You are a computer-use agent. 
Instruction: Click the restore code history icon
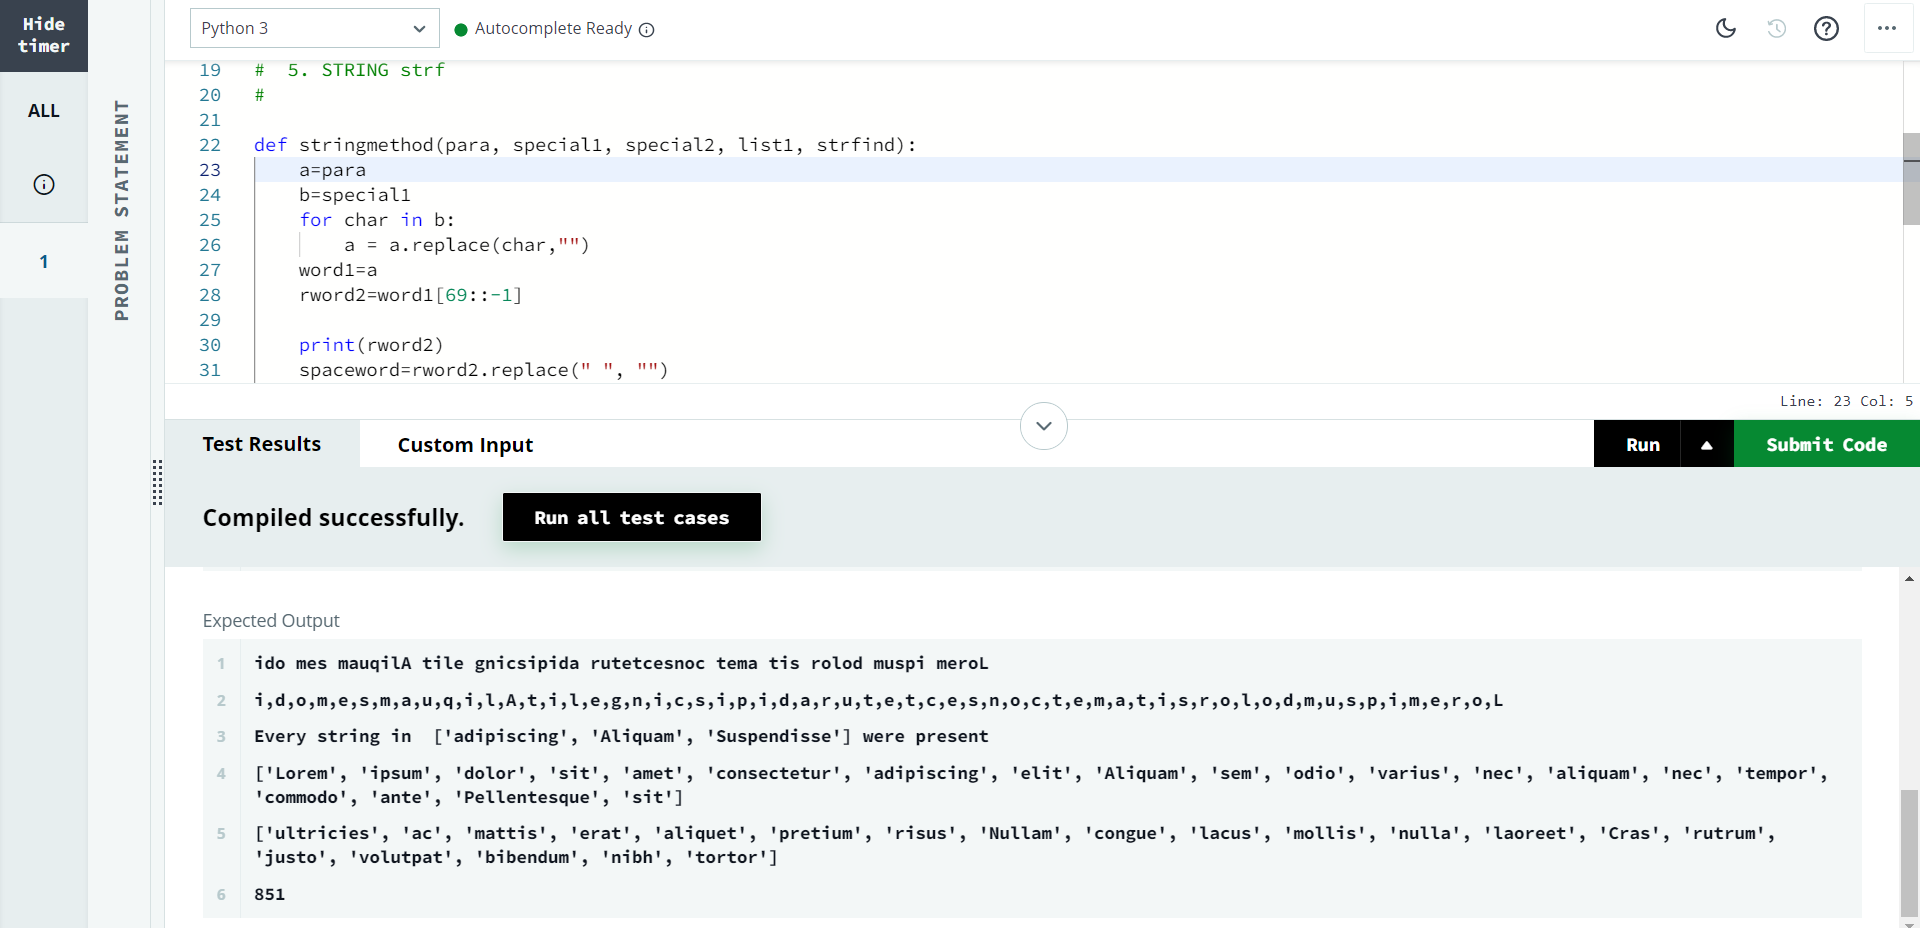click(x=1777, y=28)
